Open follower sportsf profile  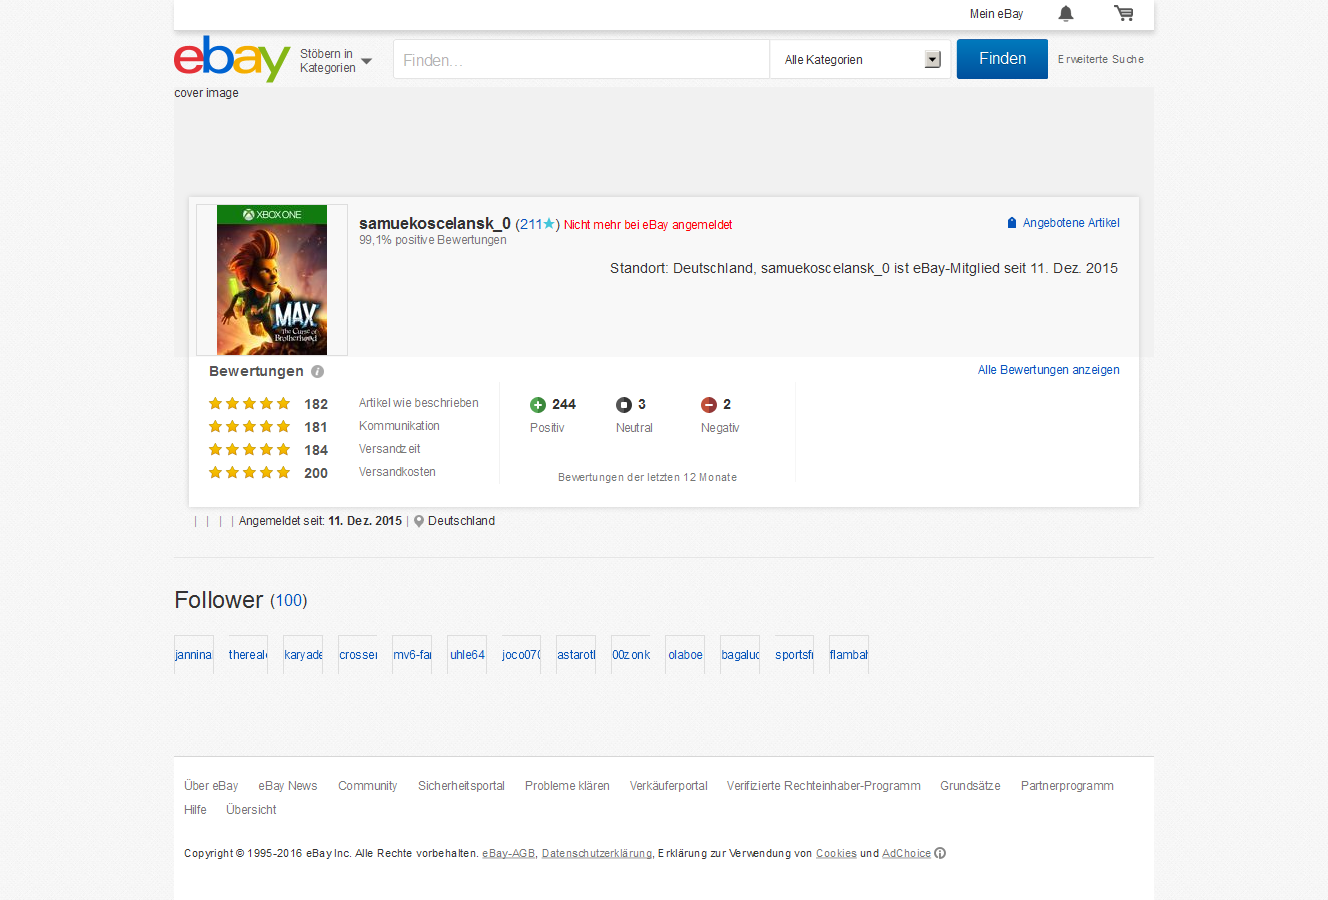click(794, 655)
